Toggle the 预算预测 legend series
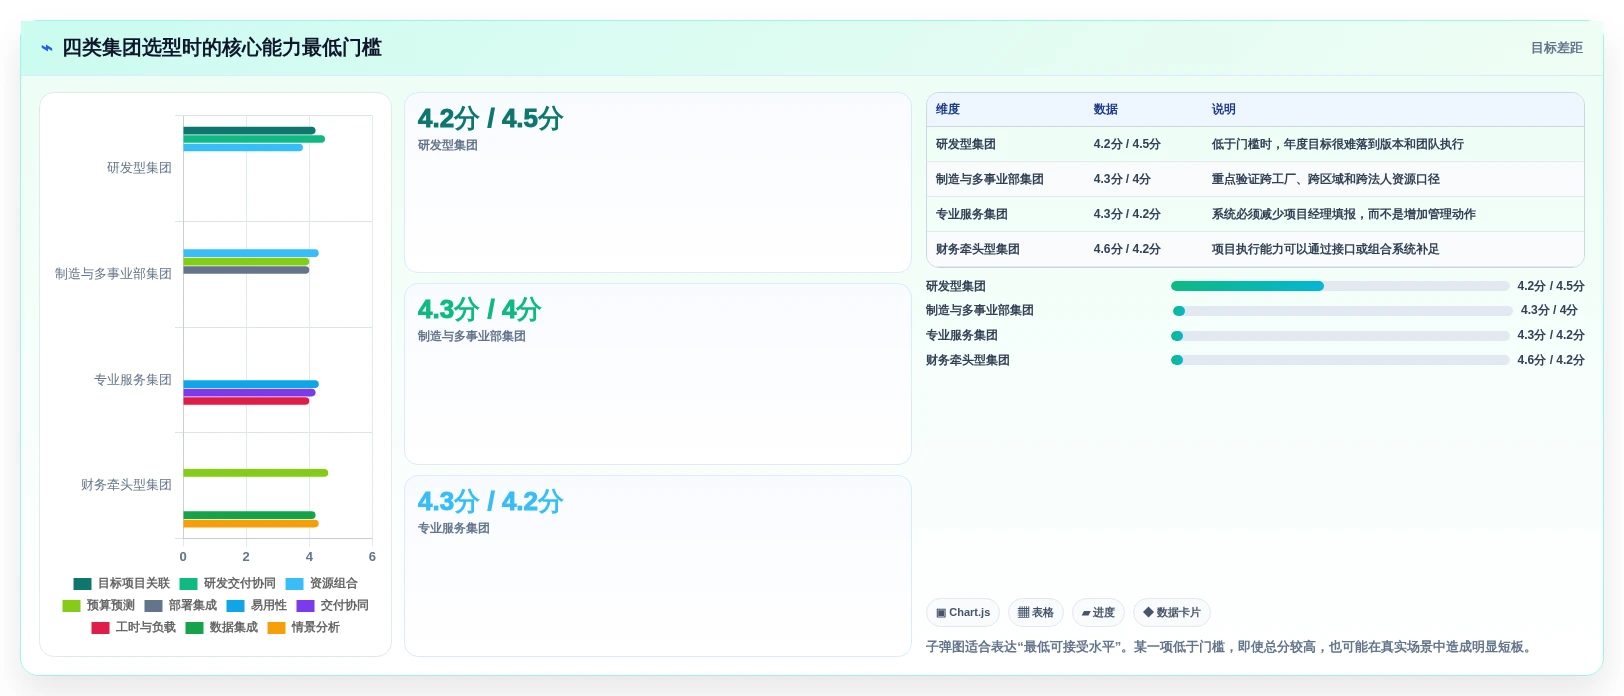This screenshot has height=696, width=1624. pos(99,606)
